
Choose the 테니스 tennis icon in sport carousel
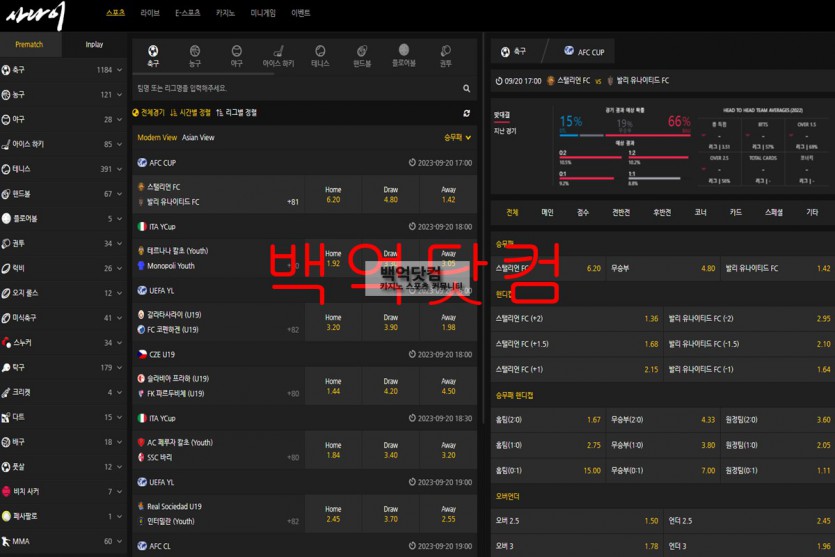tap(320, 54)
